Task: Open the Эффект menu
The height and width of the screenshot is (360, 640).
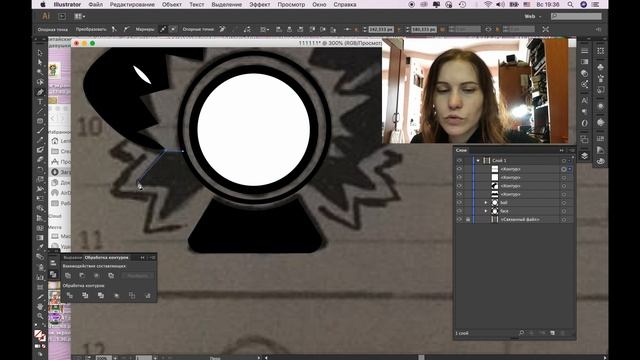Action: pos(260,4)
